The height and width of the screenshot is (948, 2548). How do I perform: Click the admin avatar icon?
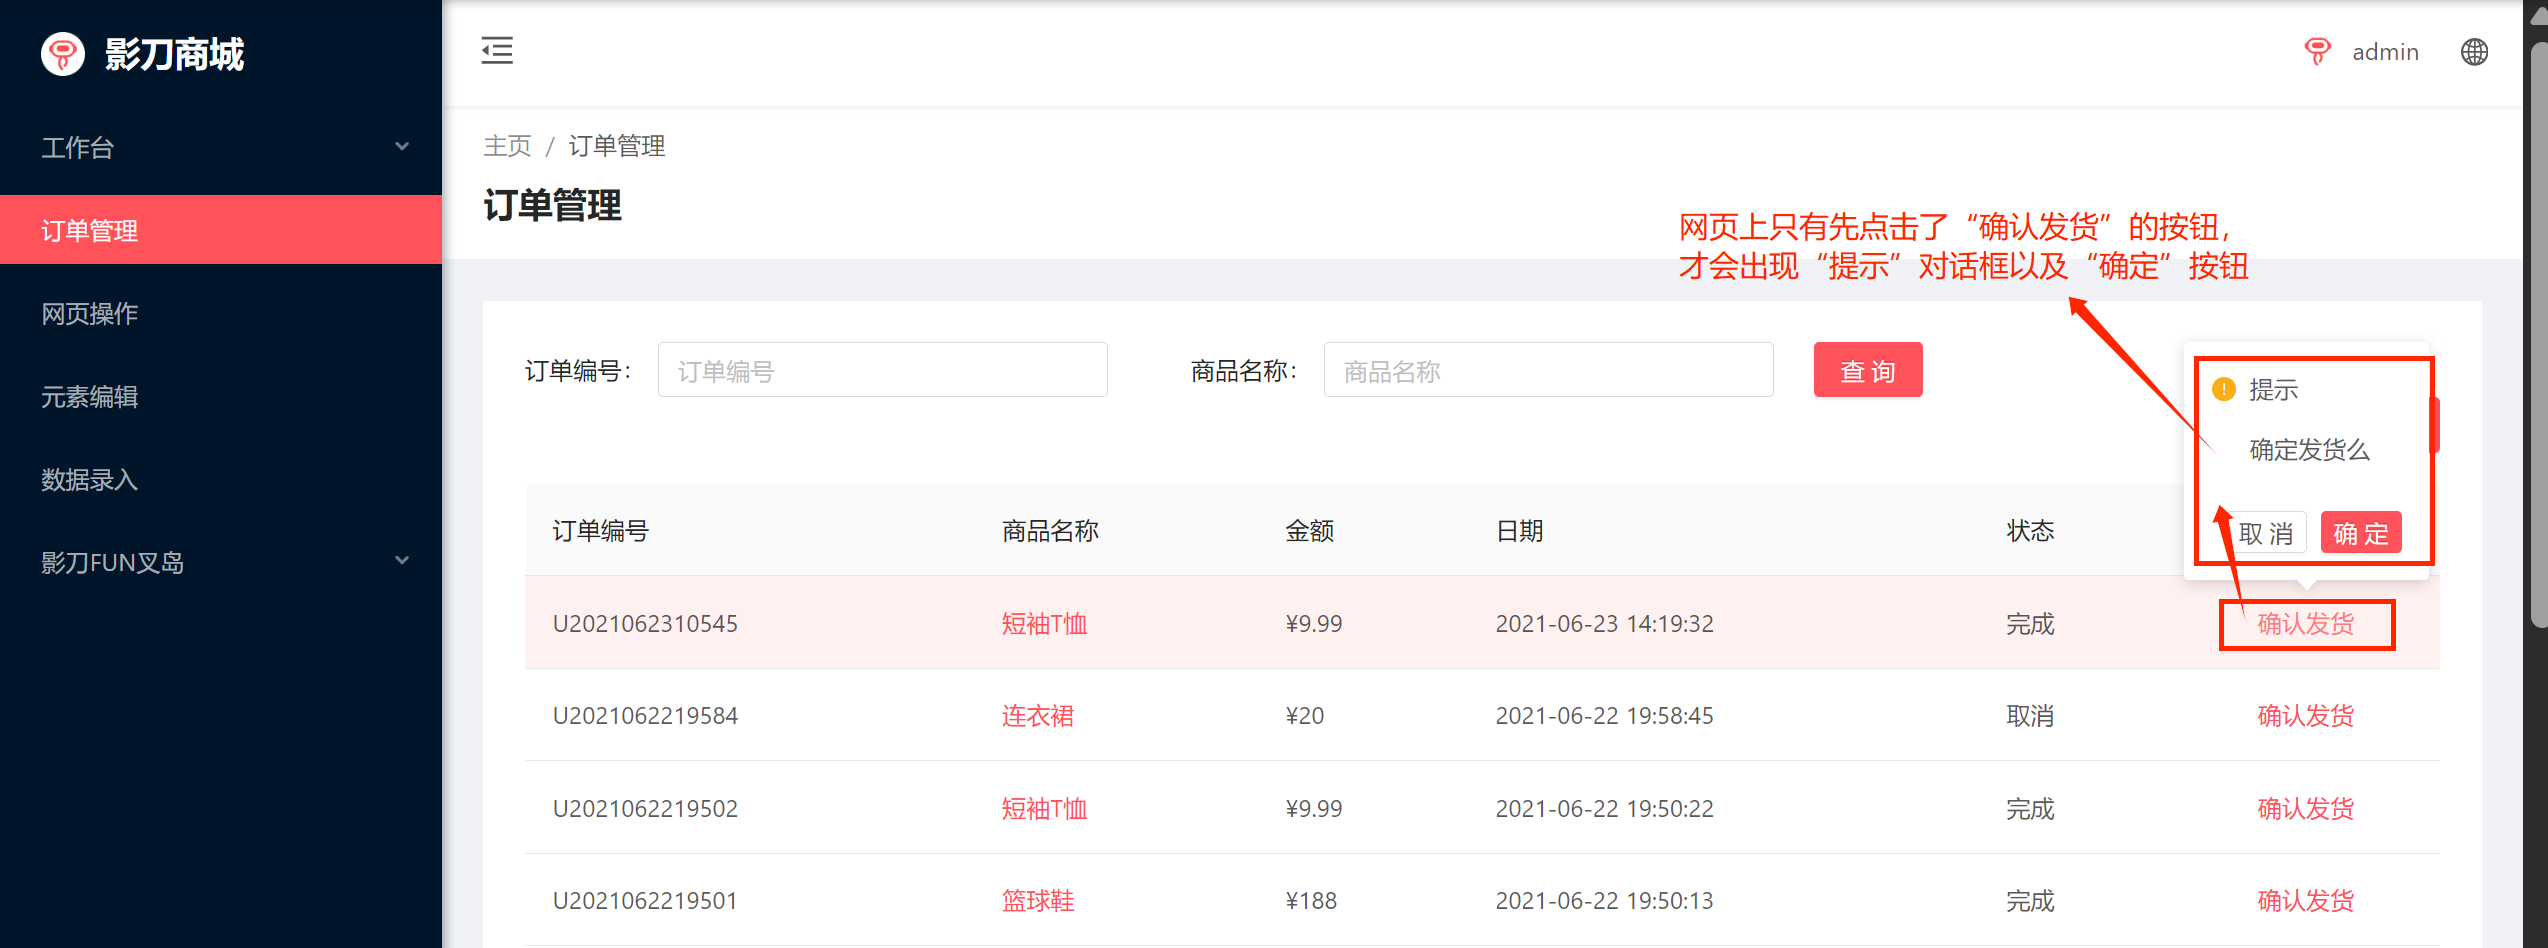pyautogui.click(x=2317, y=51)
